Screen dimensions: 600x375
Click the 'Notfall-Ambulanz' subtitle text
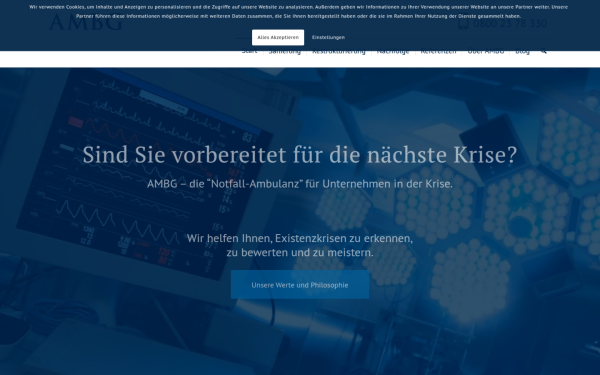tap(300, 184)
